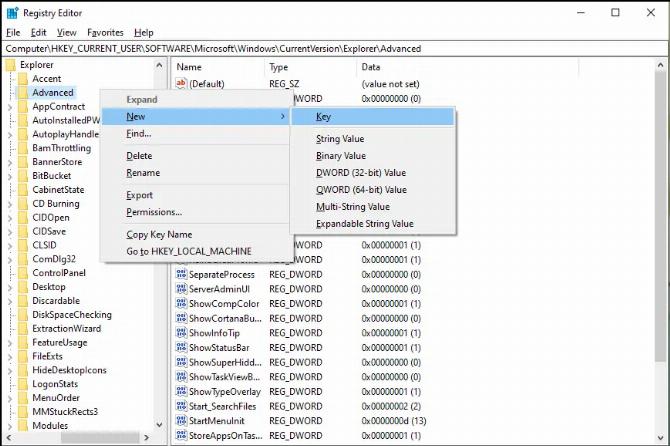
Task: Create a new String Value
Action: pos(372,139)
